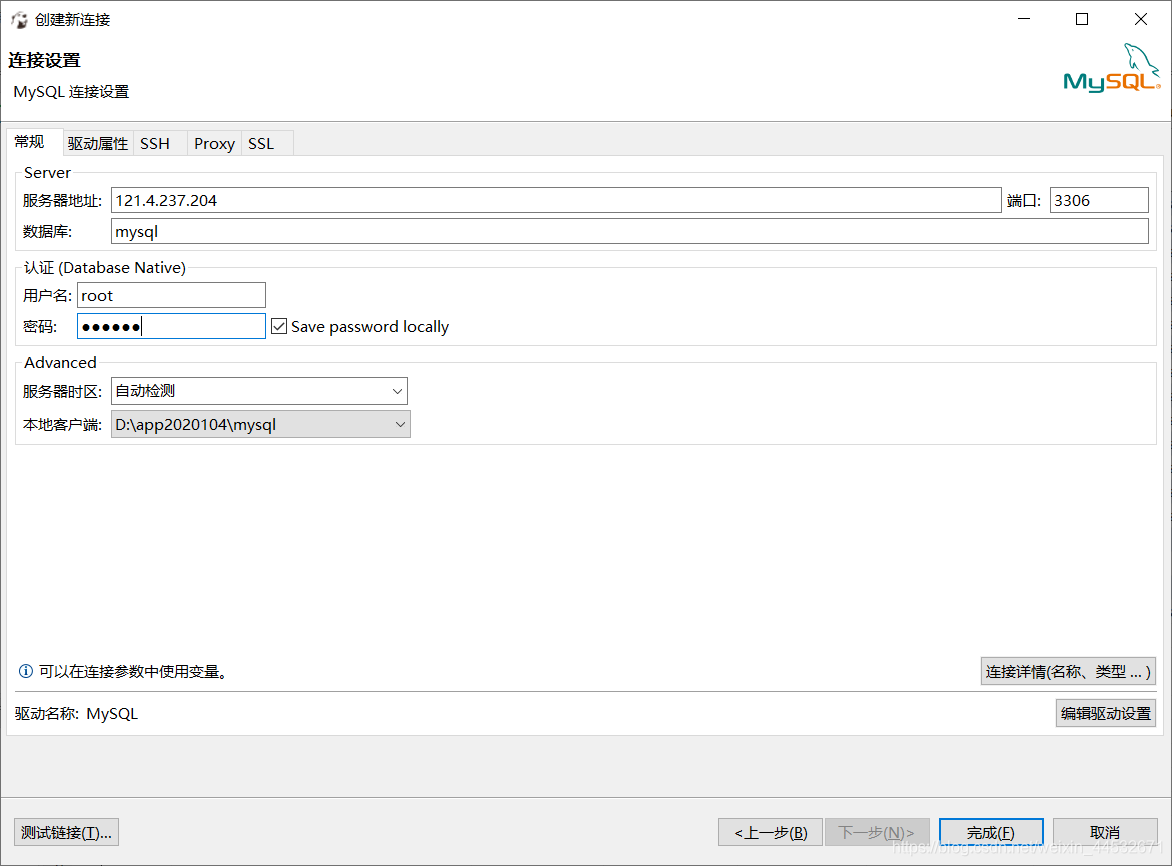Click the 可以在连接参数中使用变量 hint text
Viewport: 1172px width, 866px height.
(x=133, y=672)
